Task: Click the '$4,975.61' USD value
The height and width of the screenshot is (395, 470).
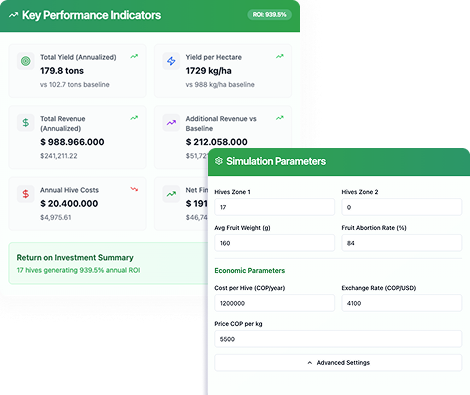Action: coord(56,217)
